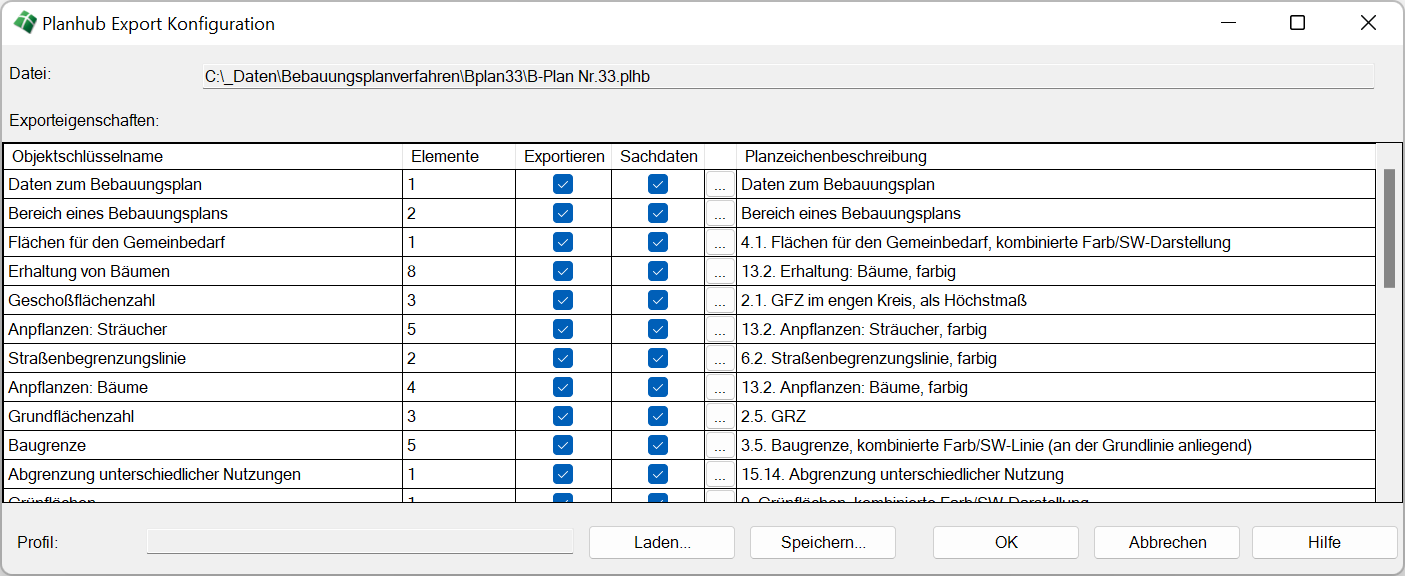This screenshot has height=576, width=1405.
Task: Toggle Sachdaten for Bereich eines Bebauungsplans
Action: 657,213
